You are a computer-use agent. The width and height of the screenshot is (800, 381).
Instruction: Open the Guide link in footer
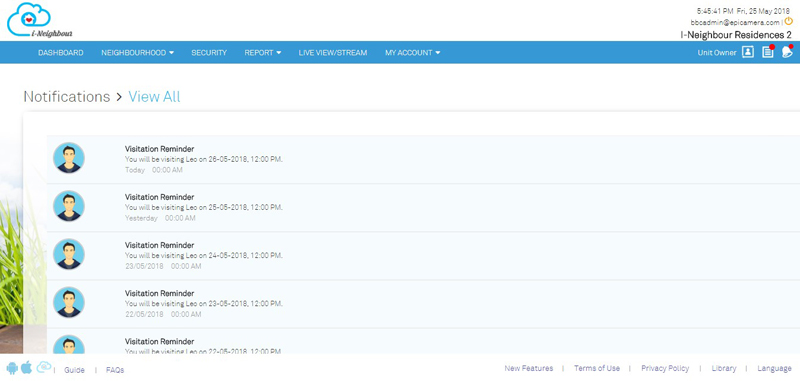coord(74,370)
